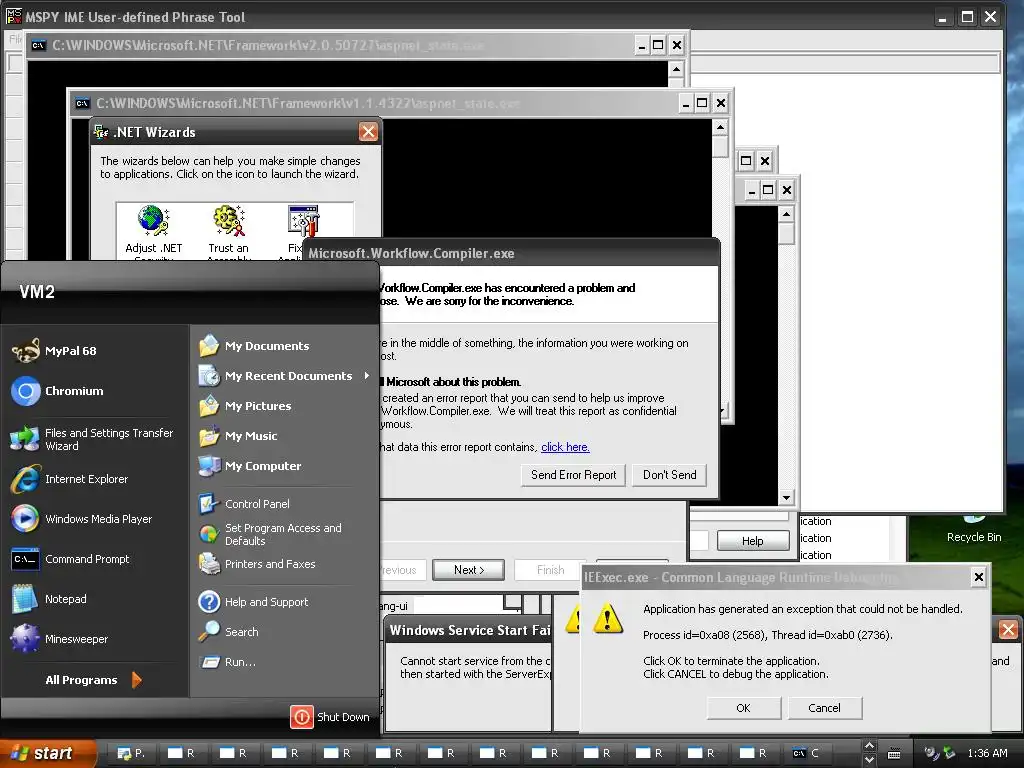Close the IEExec.exe debugging dialog
Screen dimensions: 1024x768
tap(978, 577)
